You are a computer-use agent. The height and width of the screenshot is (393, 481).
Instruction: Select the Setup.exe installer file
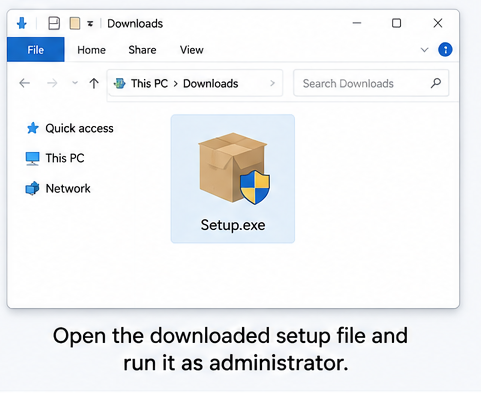pyautogui.click(x=233, y=179)
